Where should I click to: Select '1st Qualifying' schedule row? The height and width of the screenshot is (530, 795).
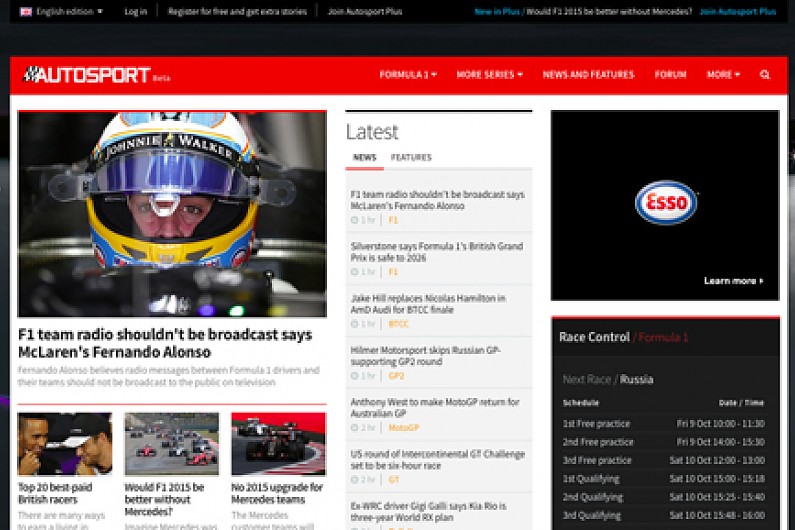[x=664, y=479]
